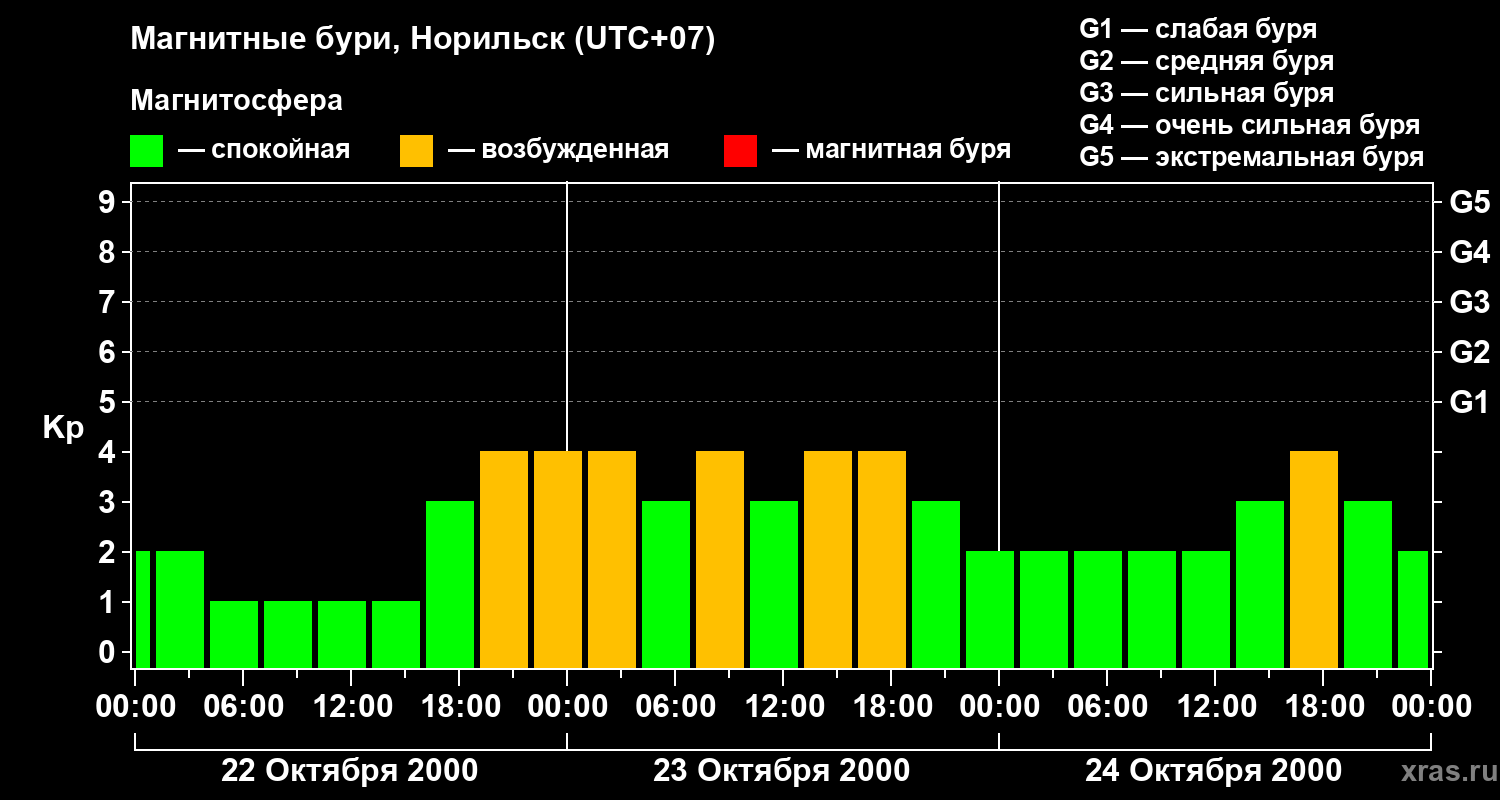The height and width of the screenshot is (800, 1500).
Task: Click the '22 Октября 2000' date label
Action: tap(350, 771)
